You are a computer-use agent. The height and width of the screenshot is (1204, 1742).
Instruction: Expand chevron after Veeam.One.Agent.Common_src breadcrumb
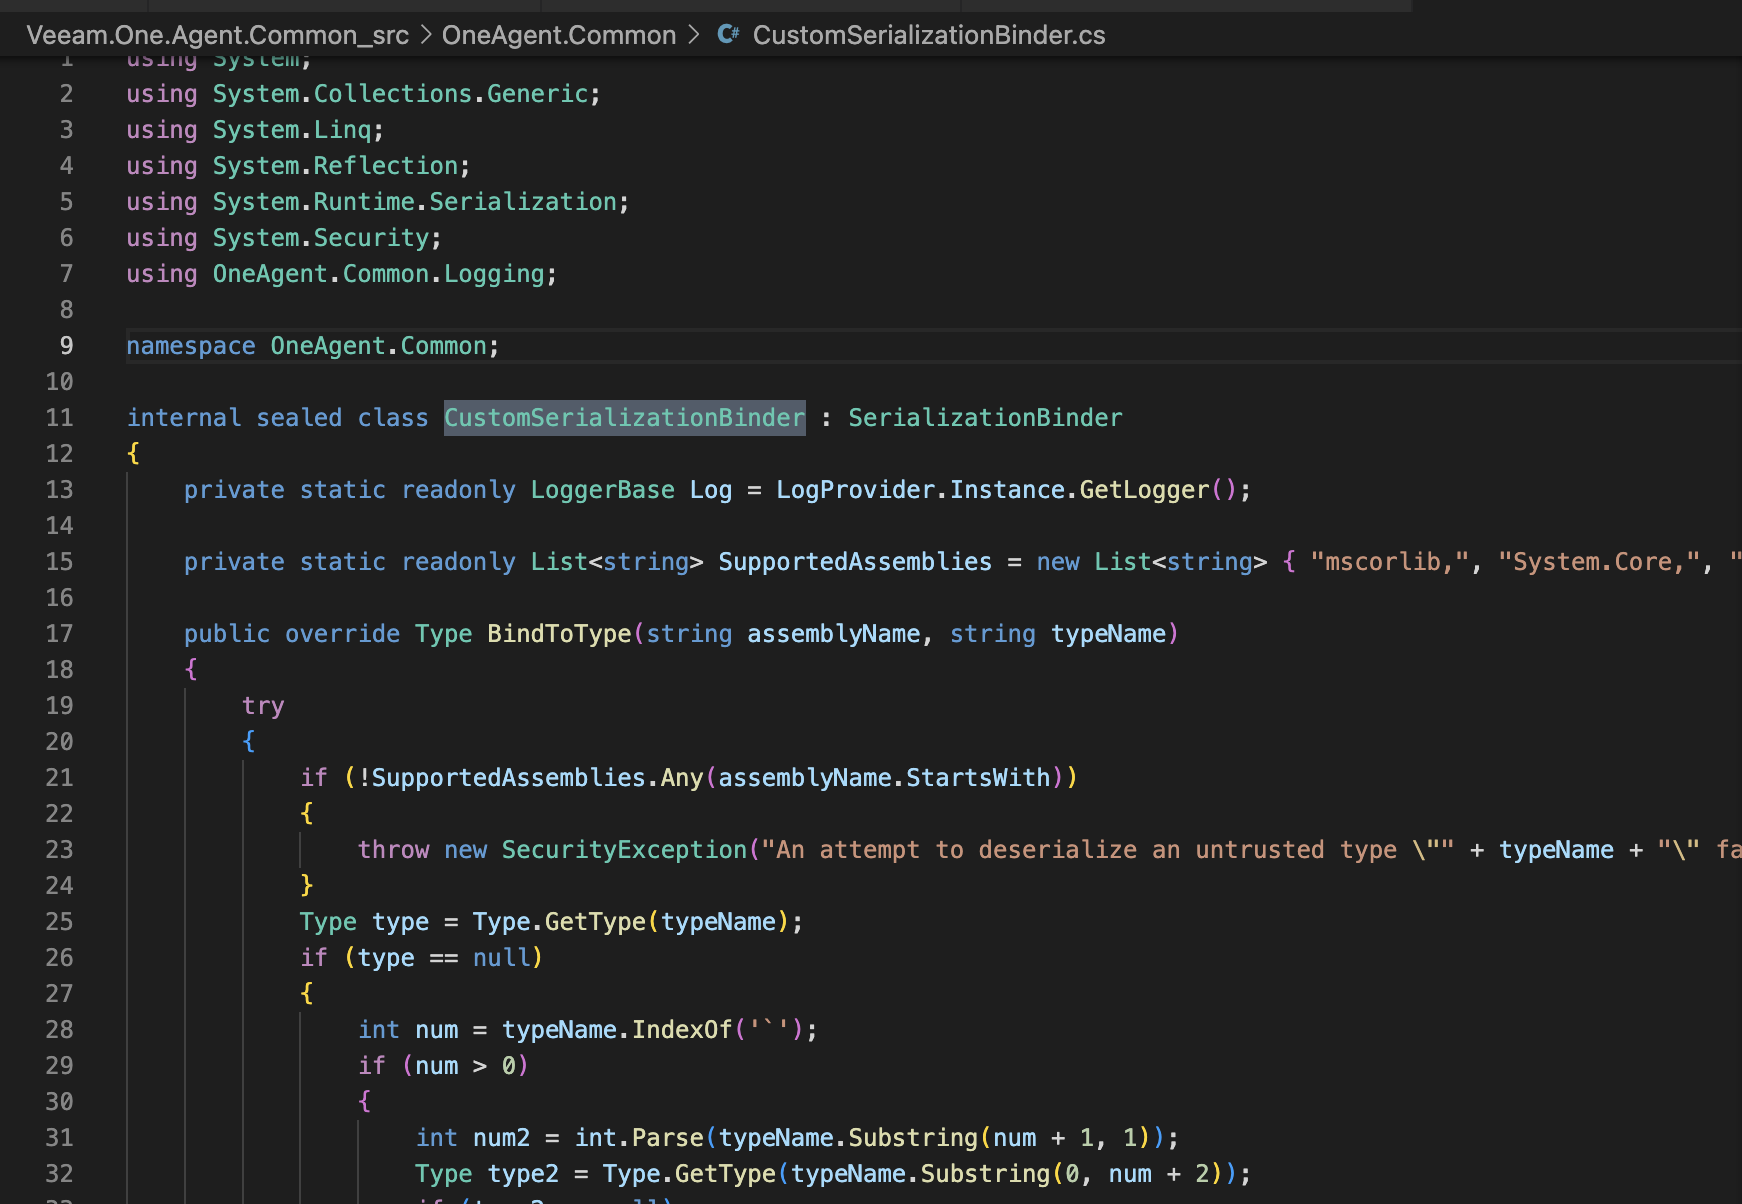(x=426, y=35)
